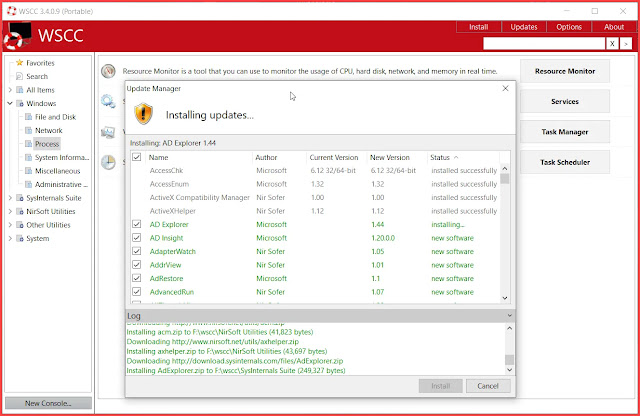Click the WSCC lifebuoy logo
Image resolution: width=640 pixels, height=416 pixels.
(x=18, y=36)
